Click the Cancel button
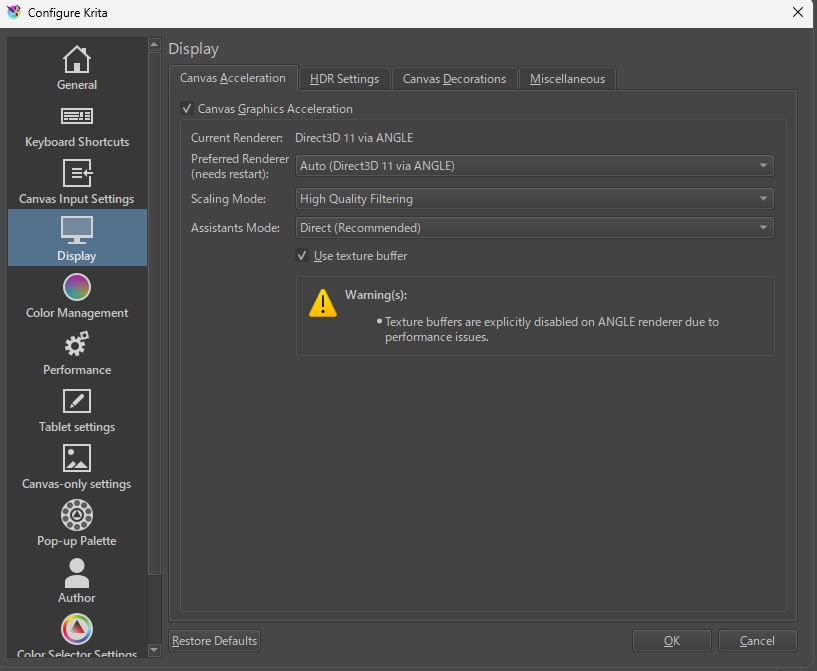Viewport: 817px width, 671px height. 758,641
